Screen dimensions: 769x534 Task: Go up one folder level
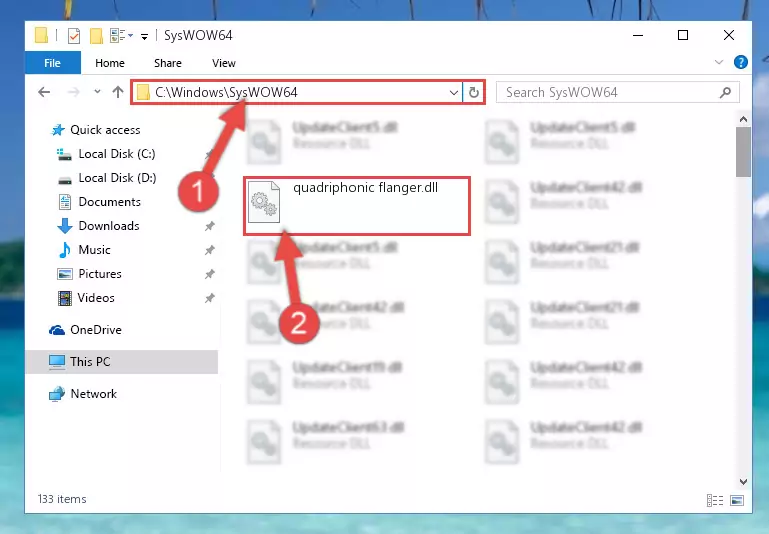118,92
